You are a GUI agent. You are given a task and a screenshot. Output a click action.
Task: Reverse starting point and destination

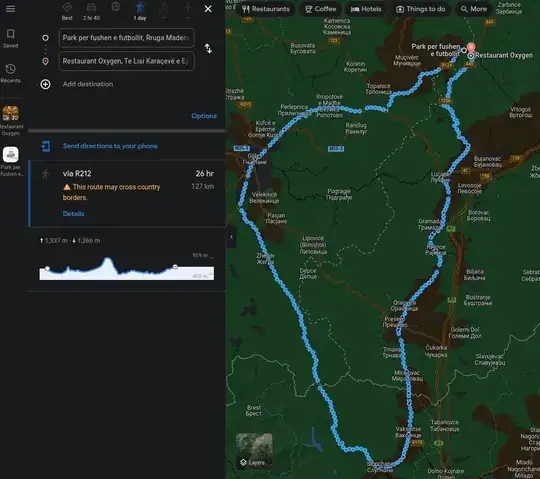point(208,48)
